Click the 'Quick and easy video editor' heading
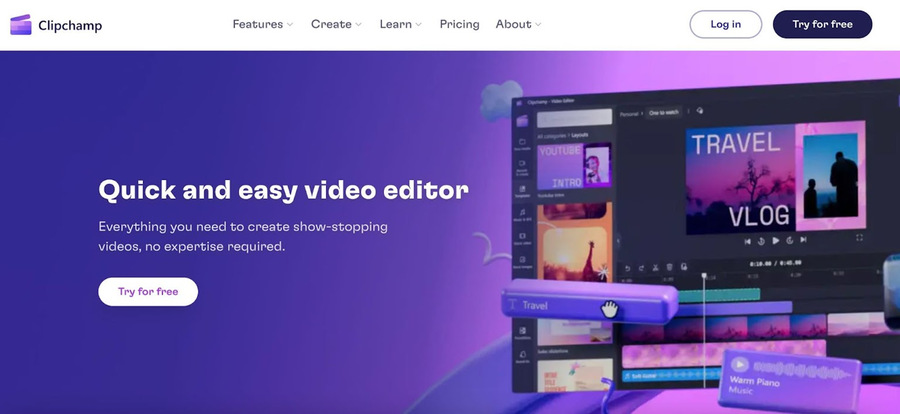900x414 pixels. pos(284,190)
